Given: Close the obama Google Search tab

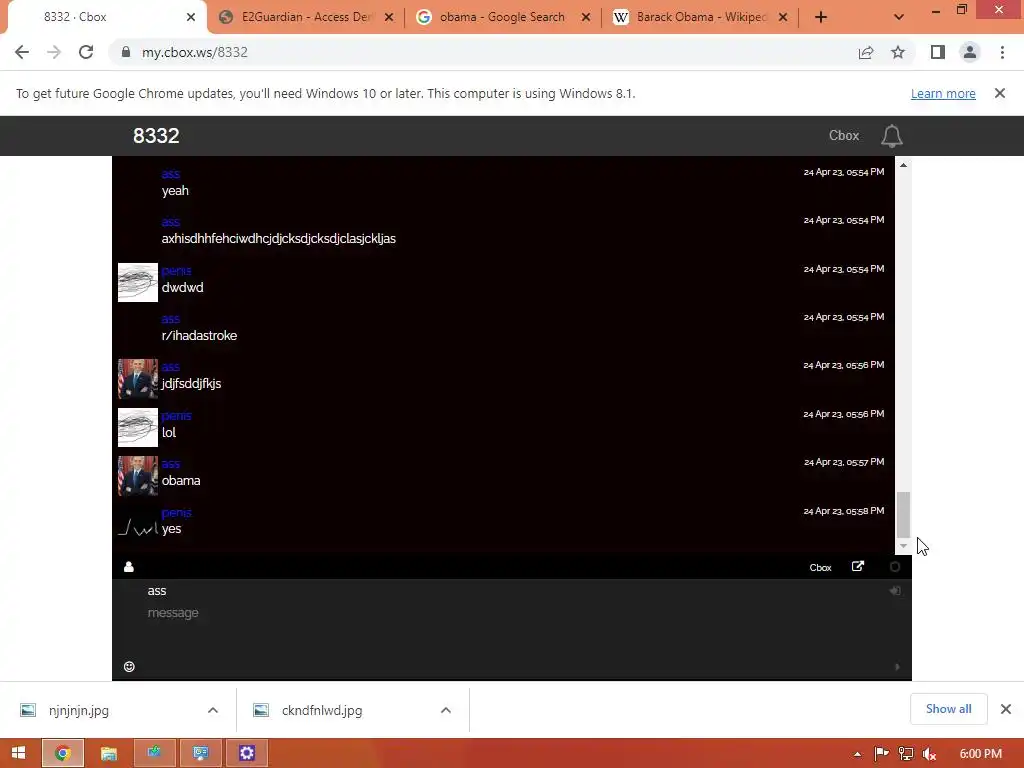Looking at the screenshot, I should (x=586, y=17).
